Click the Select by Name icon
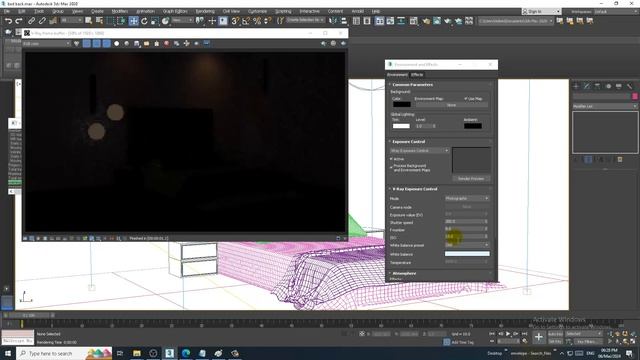640x360 pixels. tap(99, 21)
